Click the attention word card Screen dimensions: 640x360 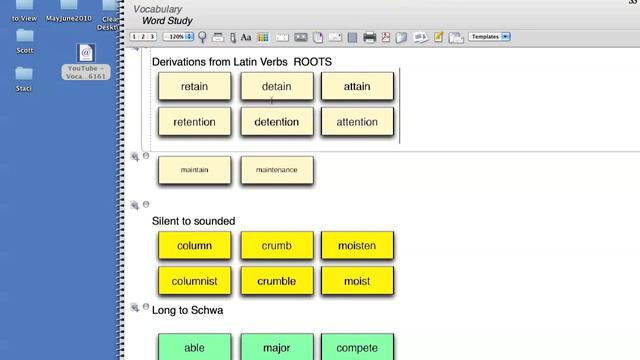coord(358,122)
